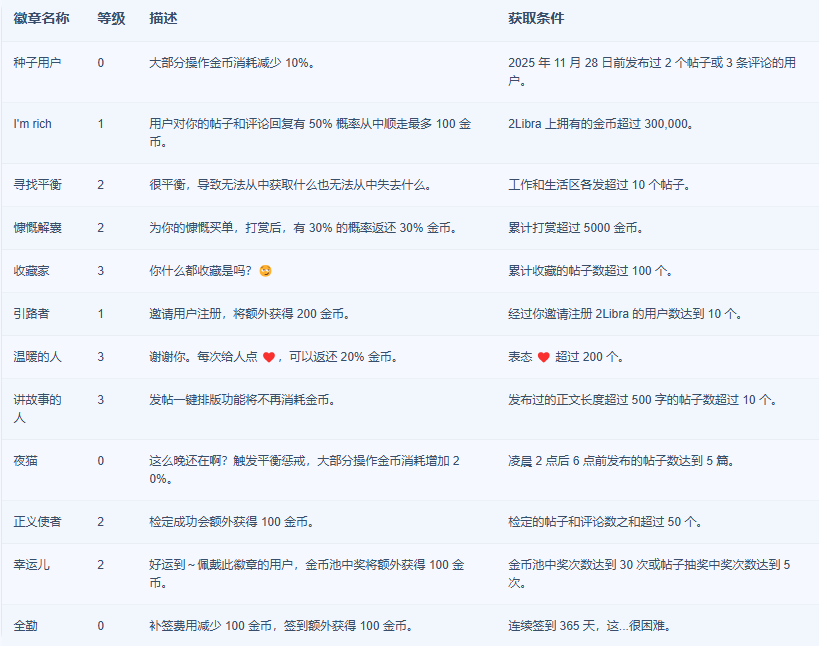
Task: Click the 慷慨解囊 badge name
Action: tap(37, 228)
